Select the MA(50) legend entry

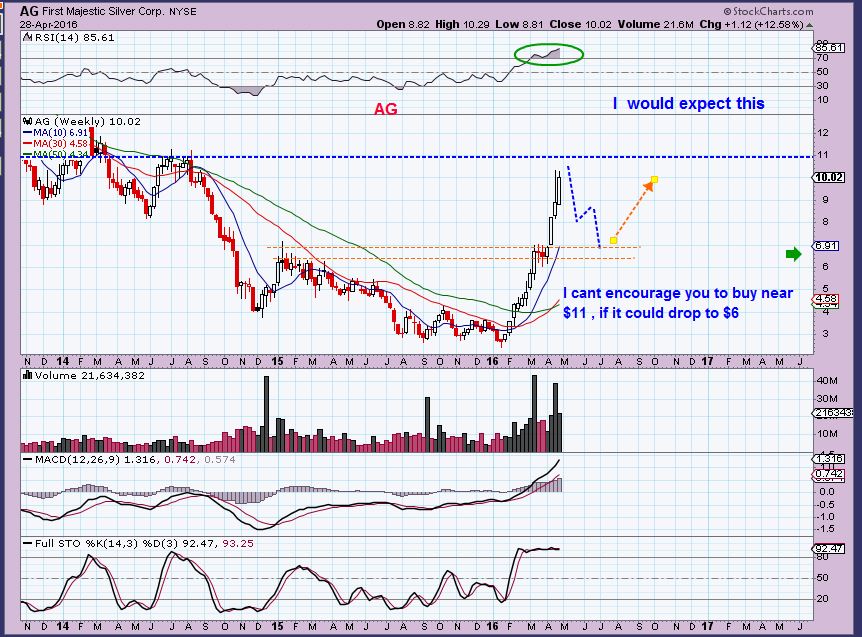[x=56, y=154]
